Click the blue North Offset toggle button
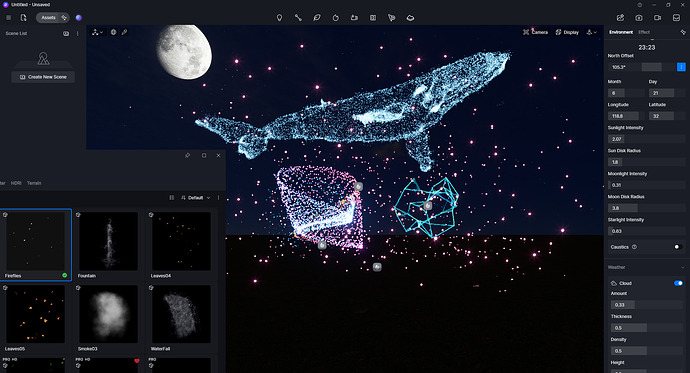The width and height of the screenshot is (690, 373). (x=681, y=67)
